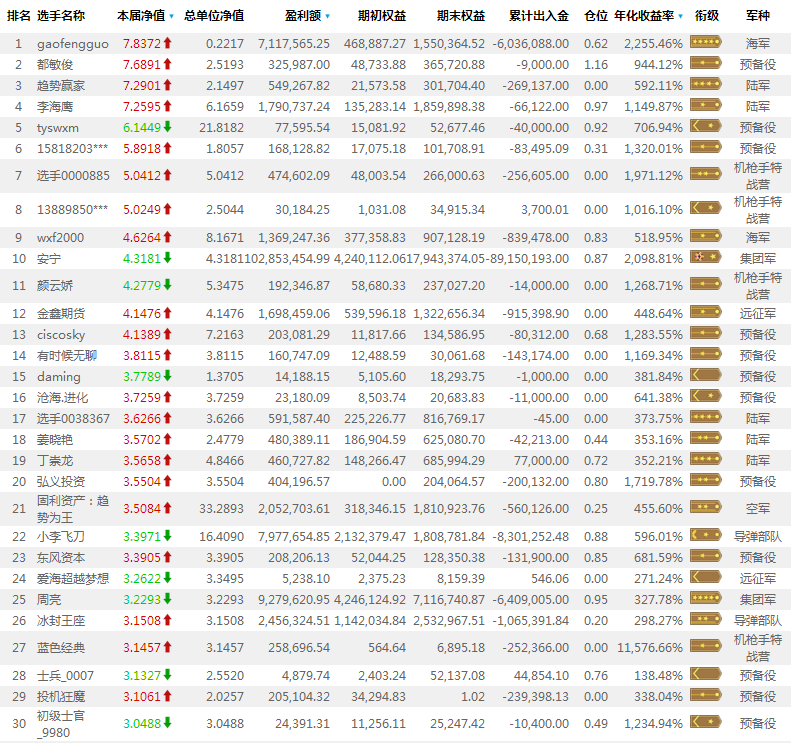Screen dimensions: 791x743
Task: Click the 选手名称 column header
Action: click(61, 16)
